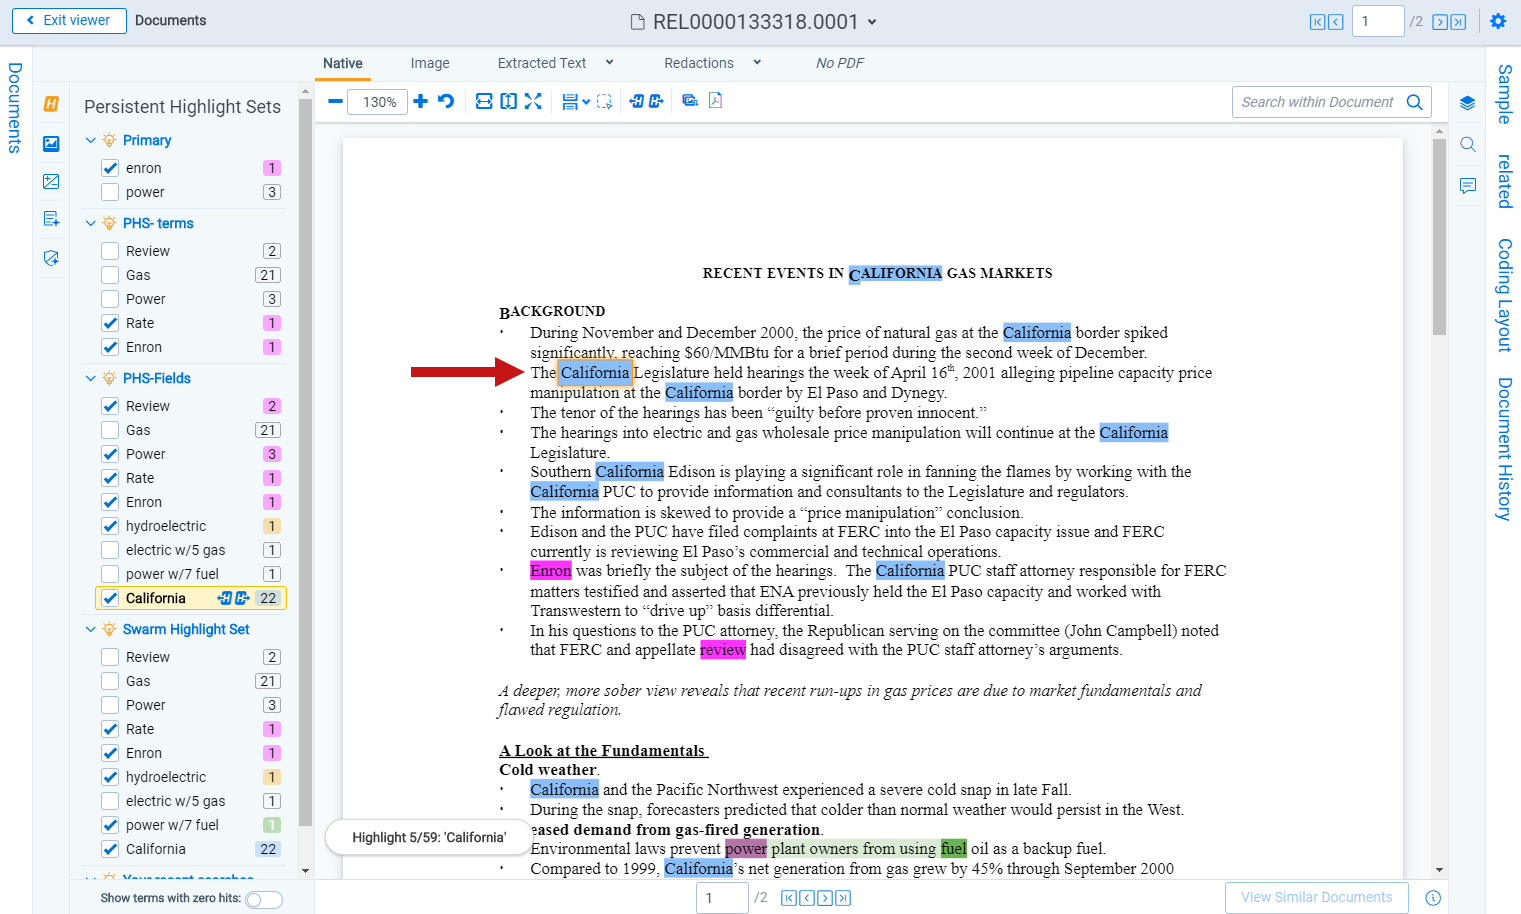Collapse the Primary highlight set
The height and width of the screenshot is (914, 1521).
point(91,140)
